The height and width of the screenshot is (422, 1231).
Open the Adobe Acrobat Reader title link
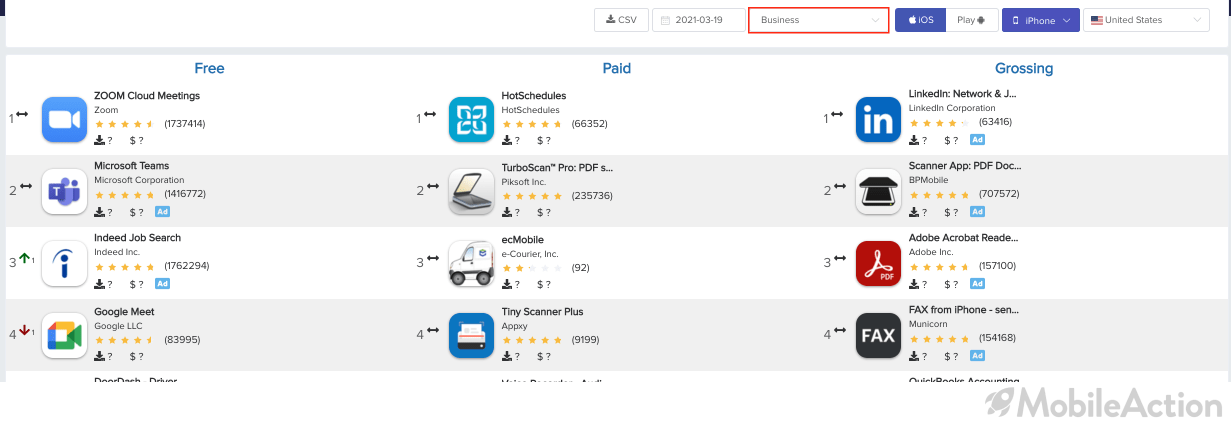pos(963,238)
